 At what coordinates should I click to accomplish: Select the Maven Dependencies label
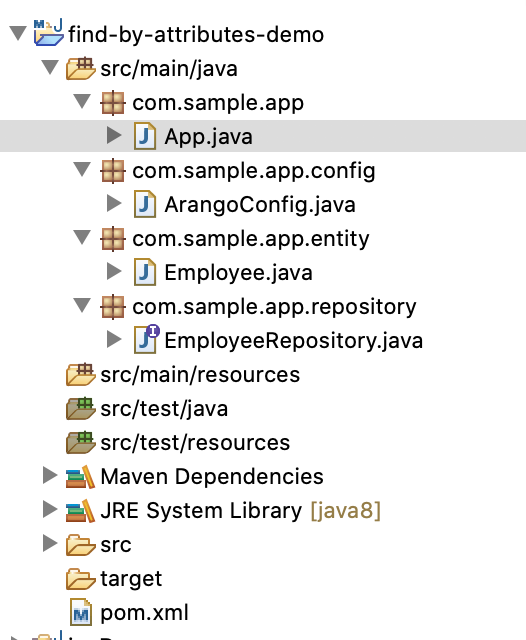click(x=212, y=477)
